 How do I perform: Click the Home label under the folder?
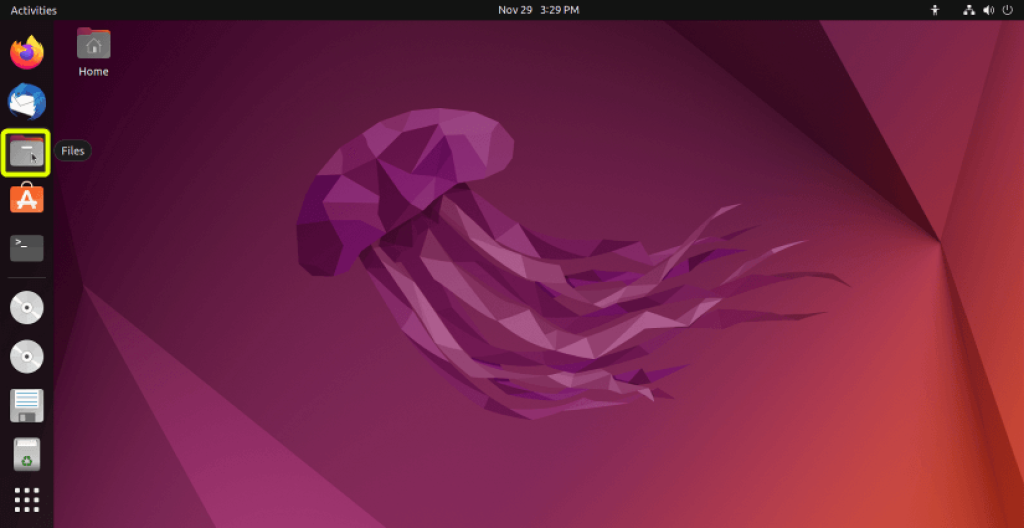point(93,72)
